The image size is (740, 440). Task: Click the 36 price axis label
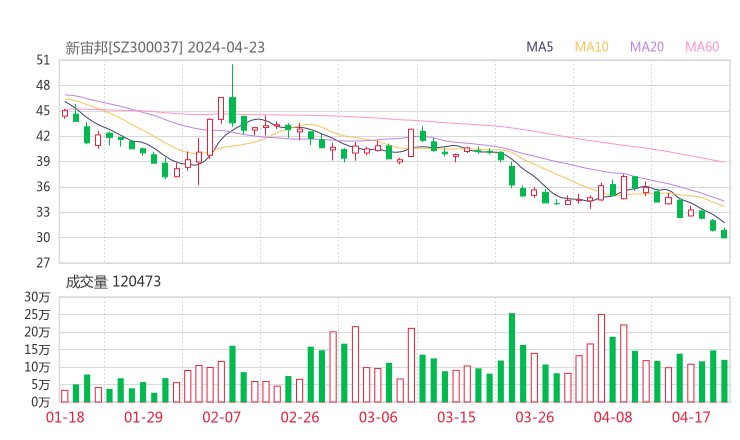(43, 187)
